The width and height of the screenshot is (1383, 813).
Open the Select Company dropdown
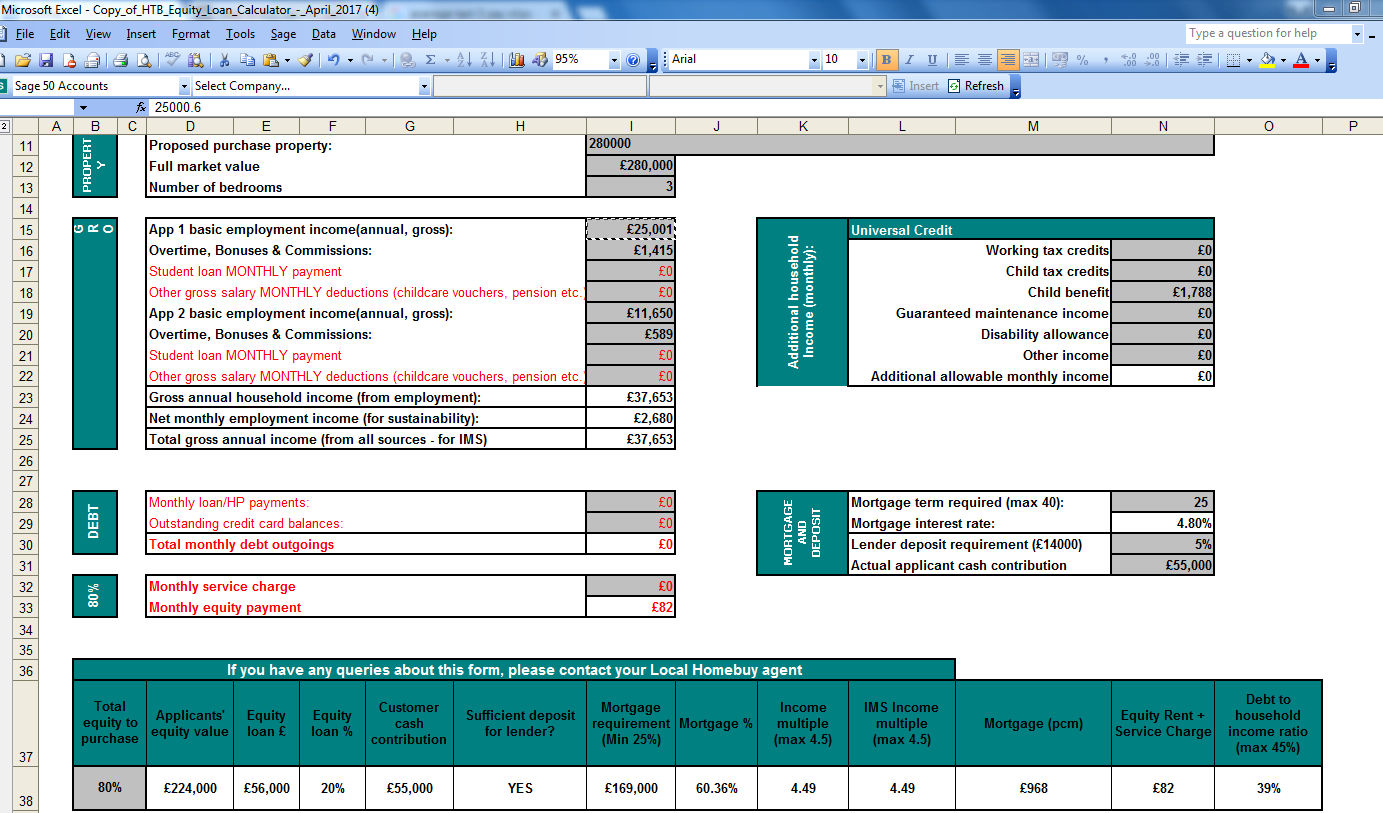[424, 86]
